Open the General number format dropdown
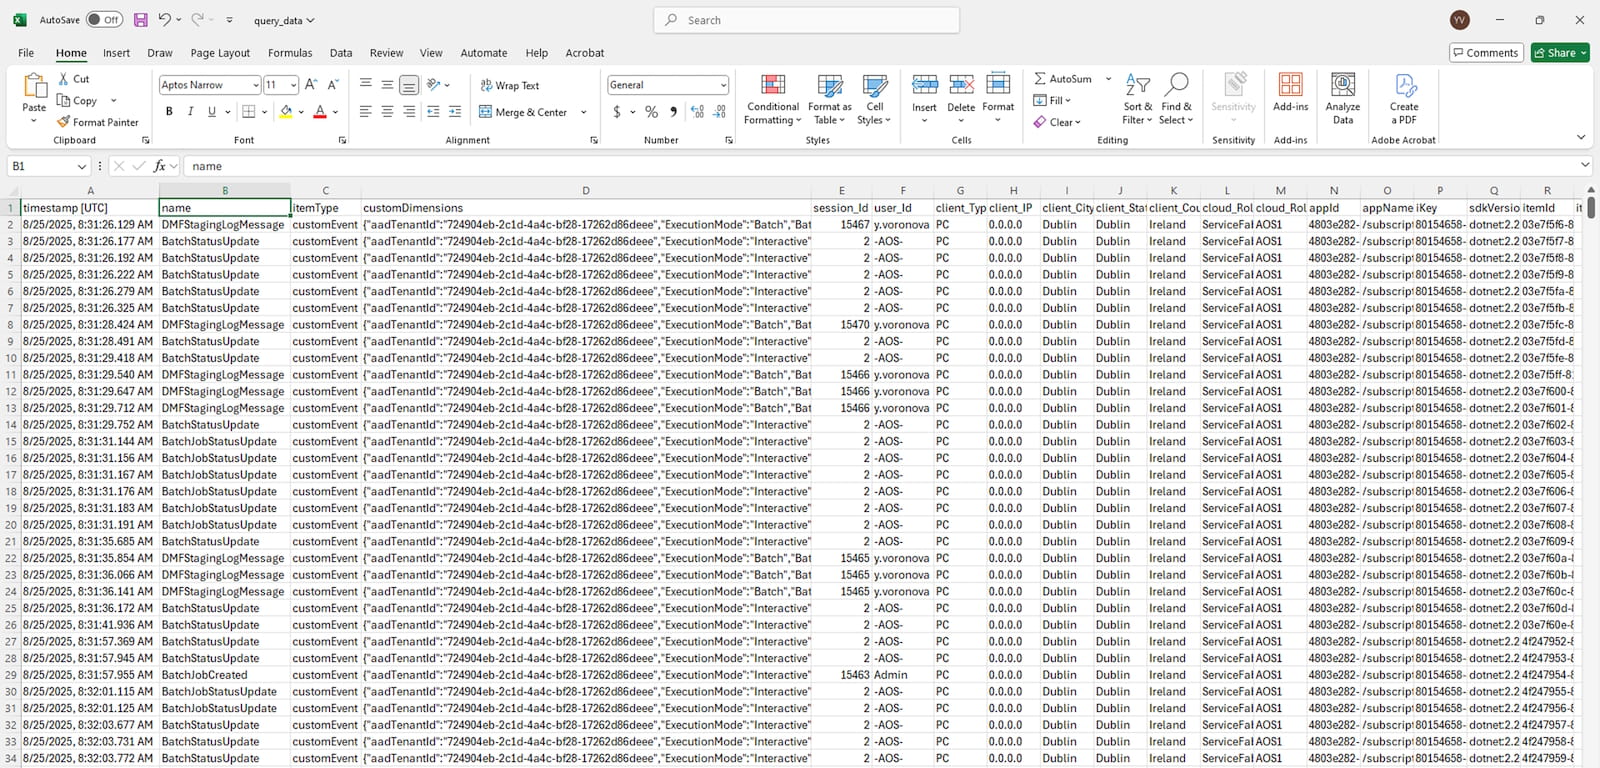This screenshot has height=768, width=1600. pyautogui.click(x=723, y=86)
